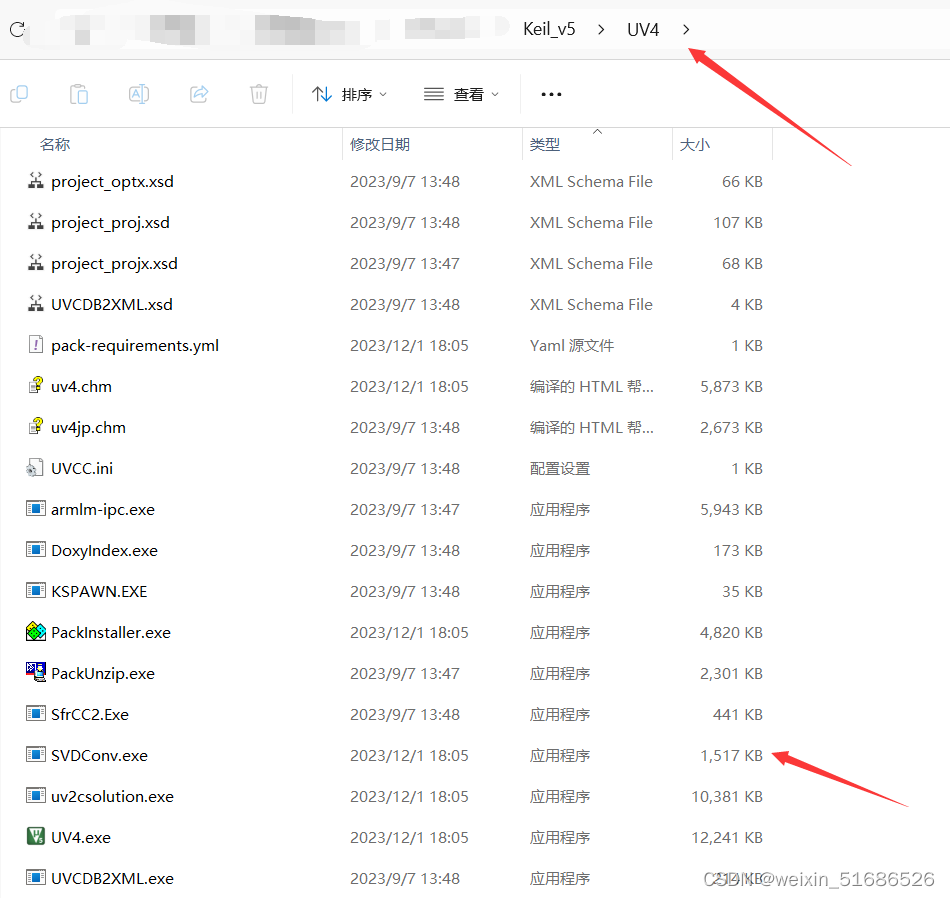Click the file name pack-requirements.yml

click(x=135, y=346)
